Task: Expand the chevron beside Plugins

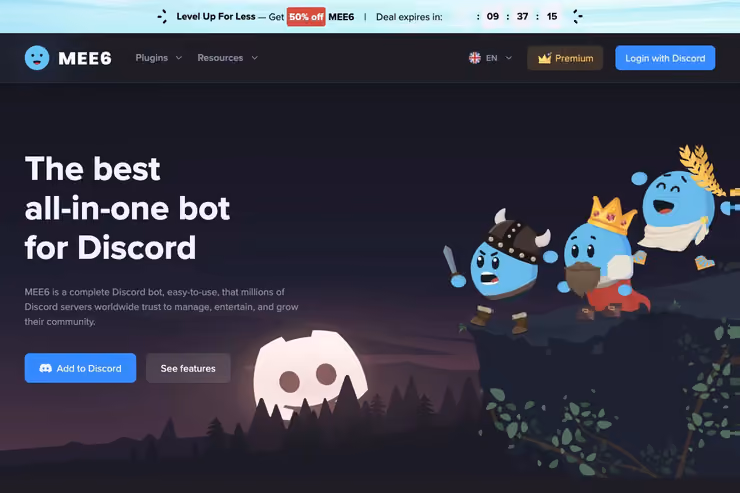Action: click(x=179, y=58)
